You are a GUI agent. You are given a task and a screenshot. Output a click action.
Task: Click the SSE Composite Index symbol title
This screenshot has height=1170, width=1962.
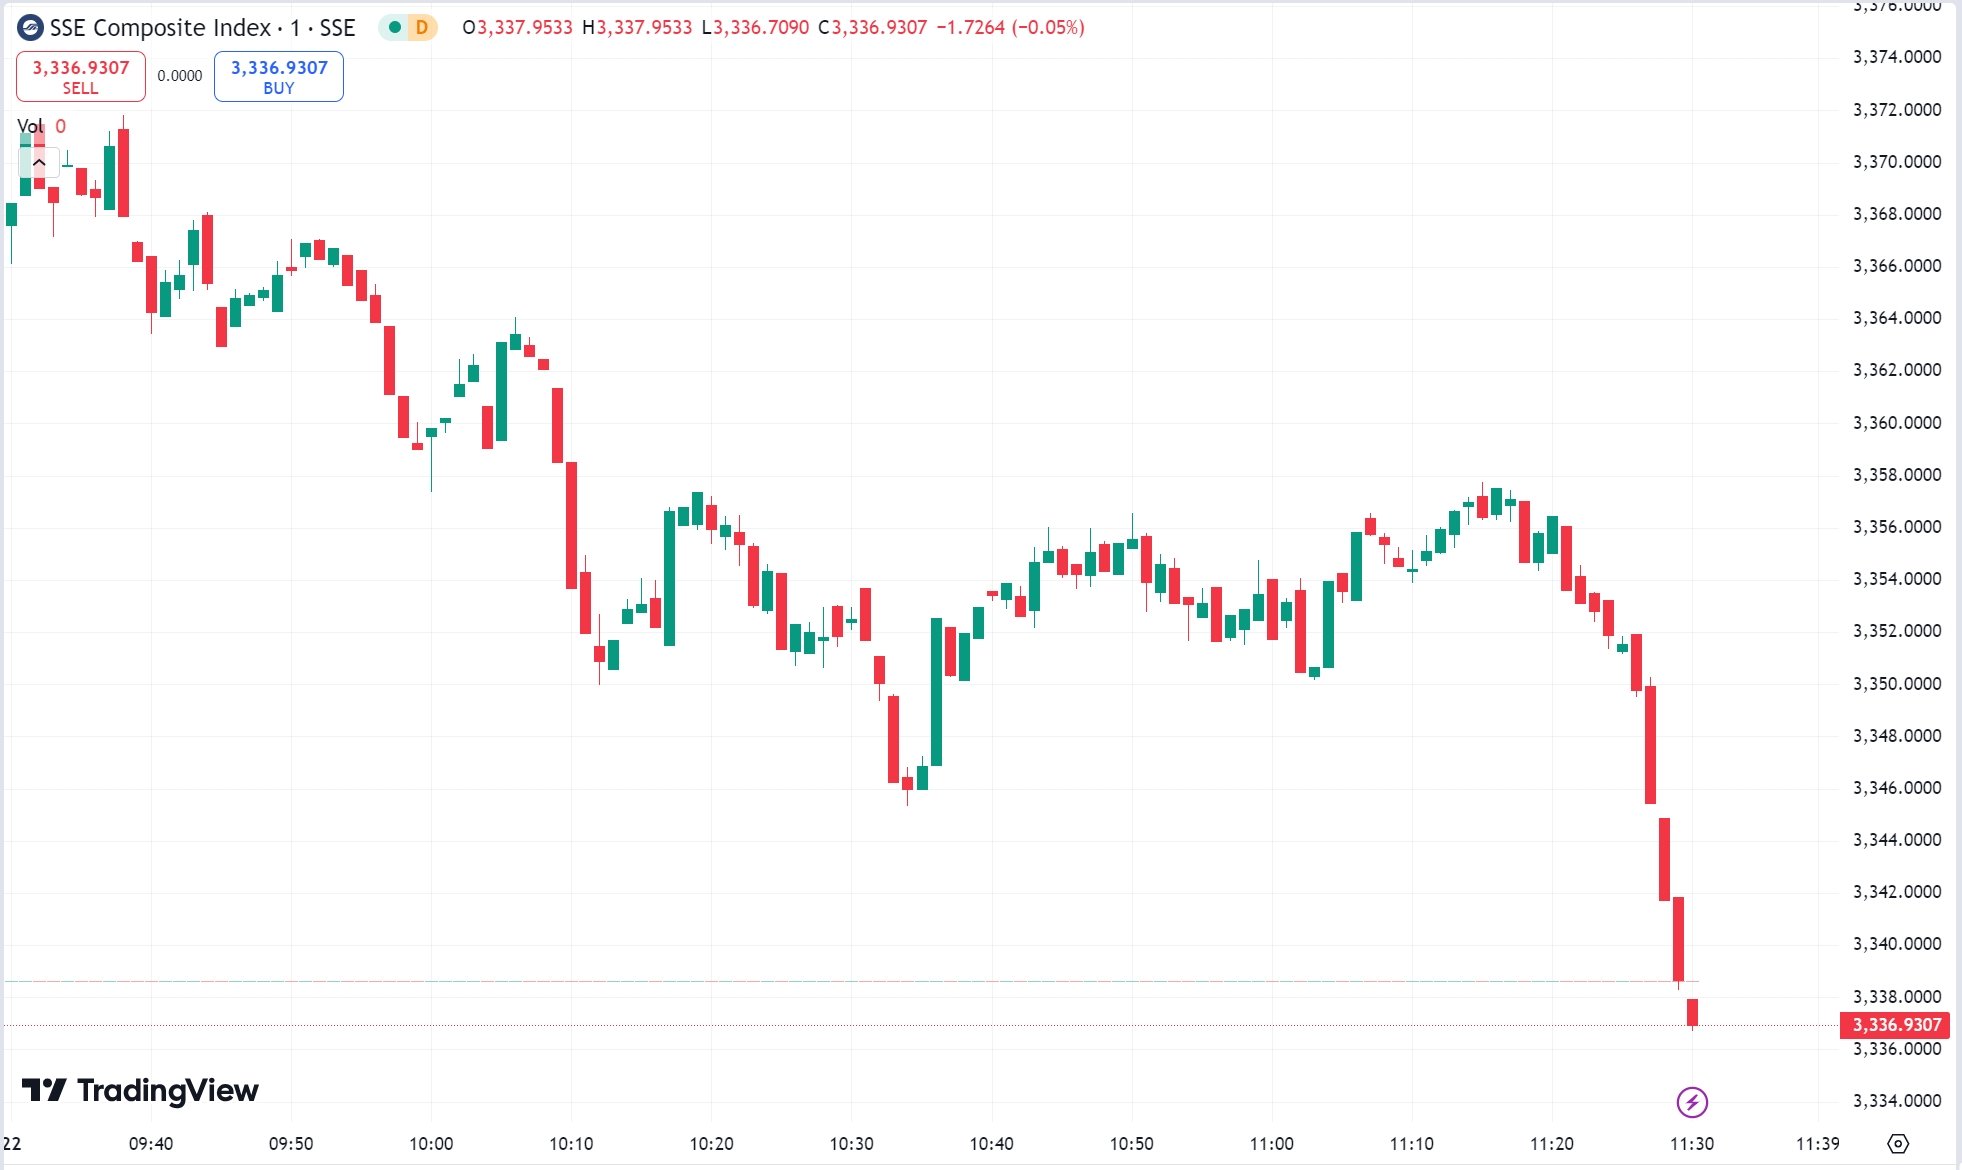click(x=203, y=28)
